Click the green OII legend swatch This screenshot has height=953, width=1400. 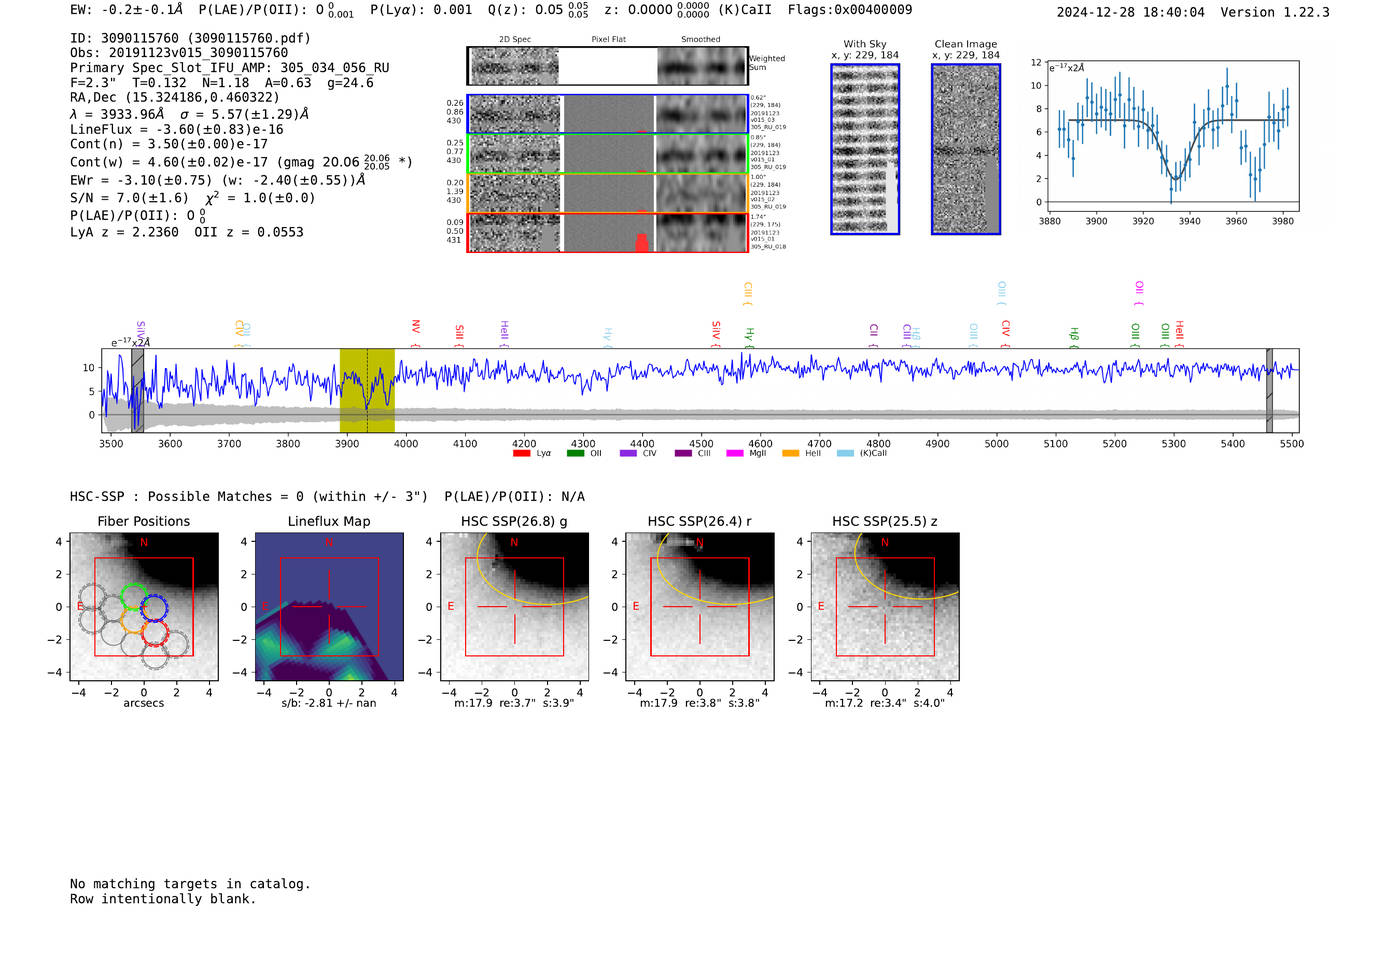[x=575, y=453]
